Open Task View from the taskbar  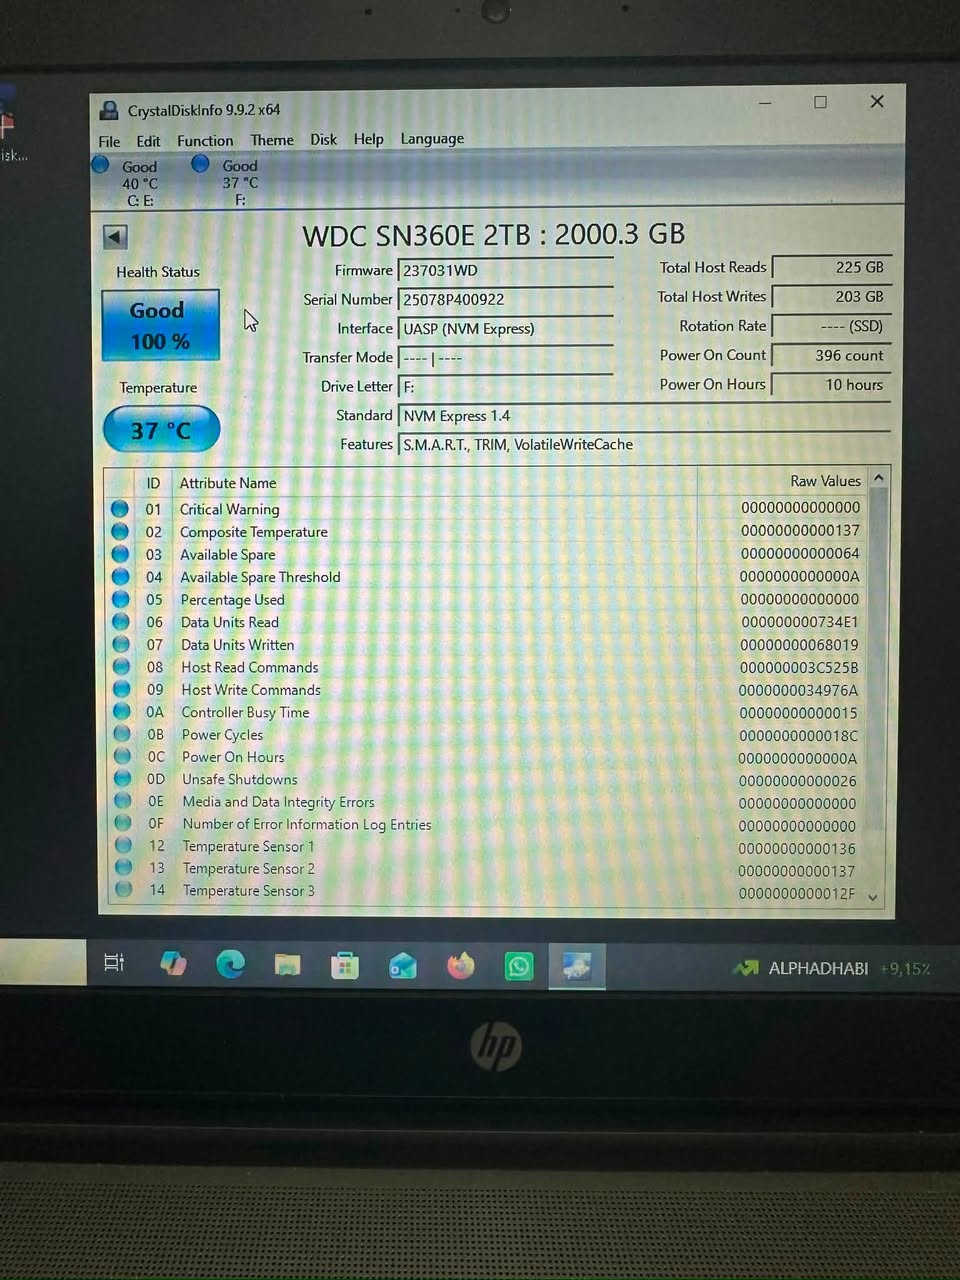click(114, 963)
